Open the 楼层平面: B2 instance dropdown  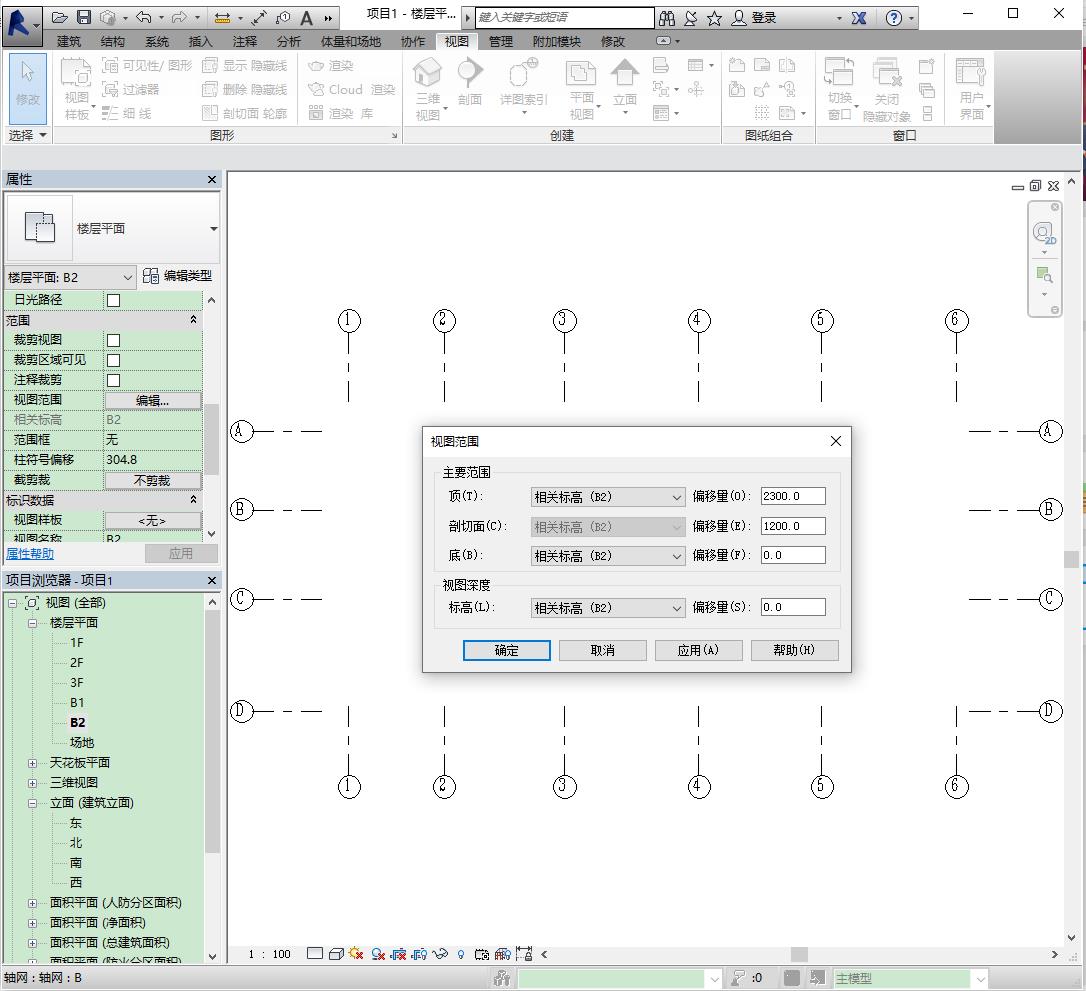tap(69, 277)
